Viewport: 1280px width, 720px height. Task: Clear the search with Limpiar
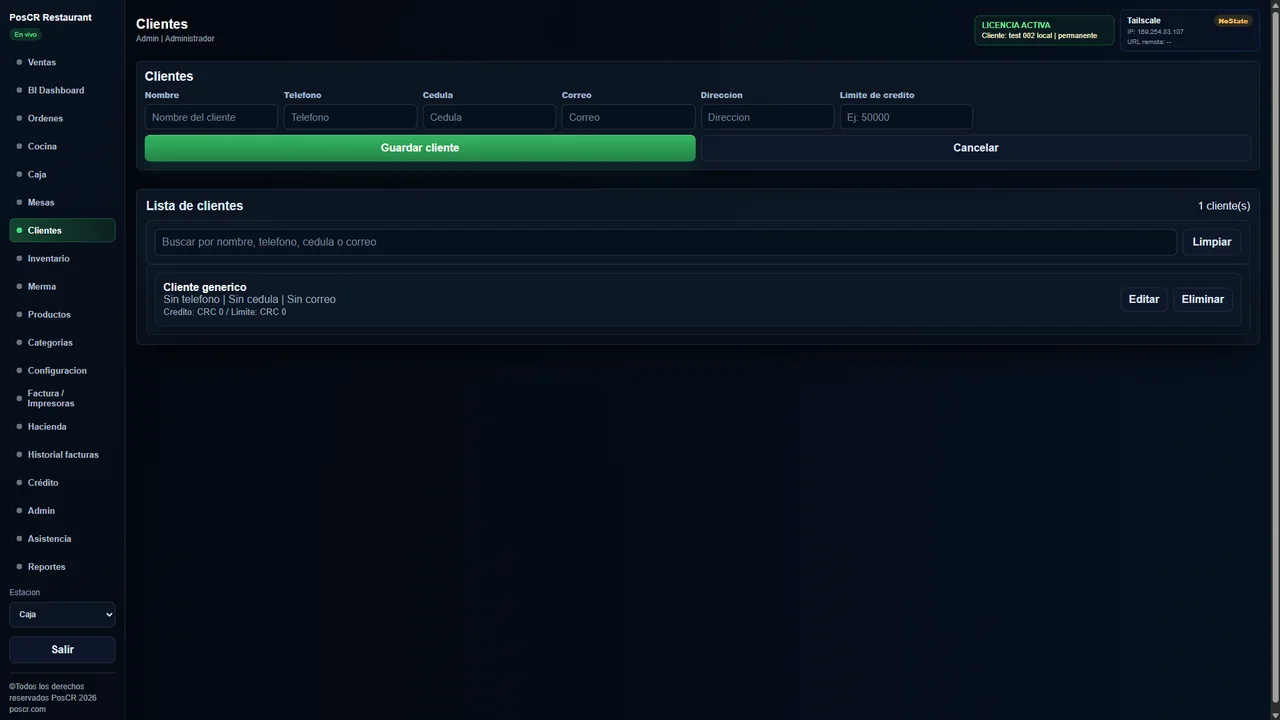coord(1212,242)
